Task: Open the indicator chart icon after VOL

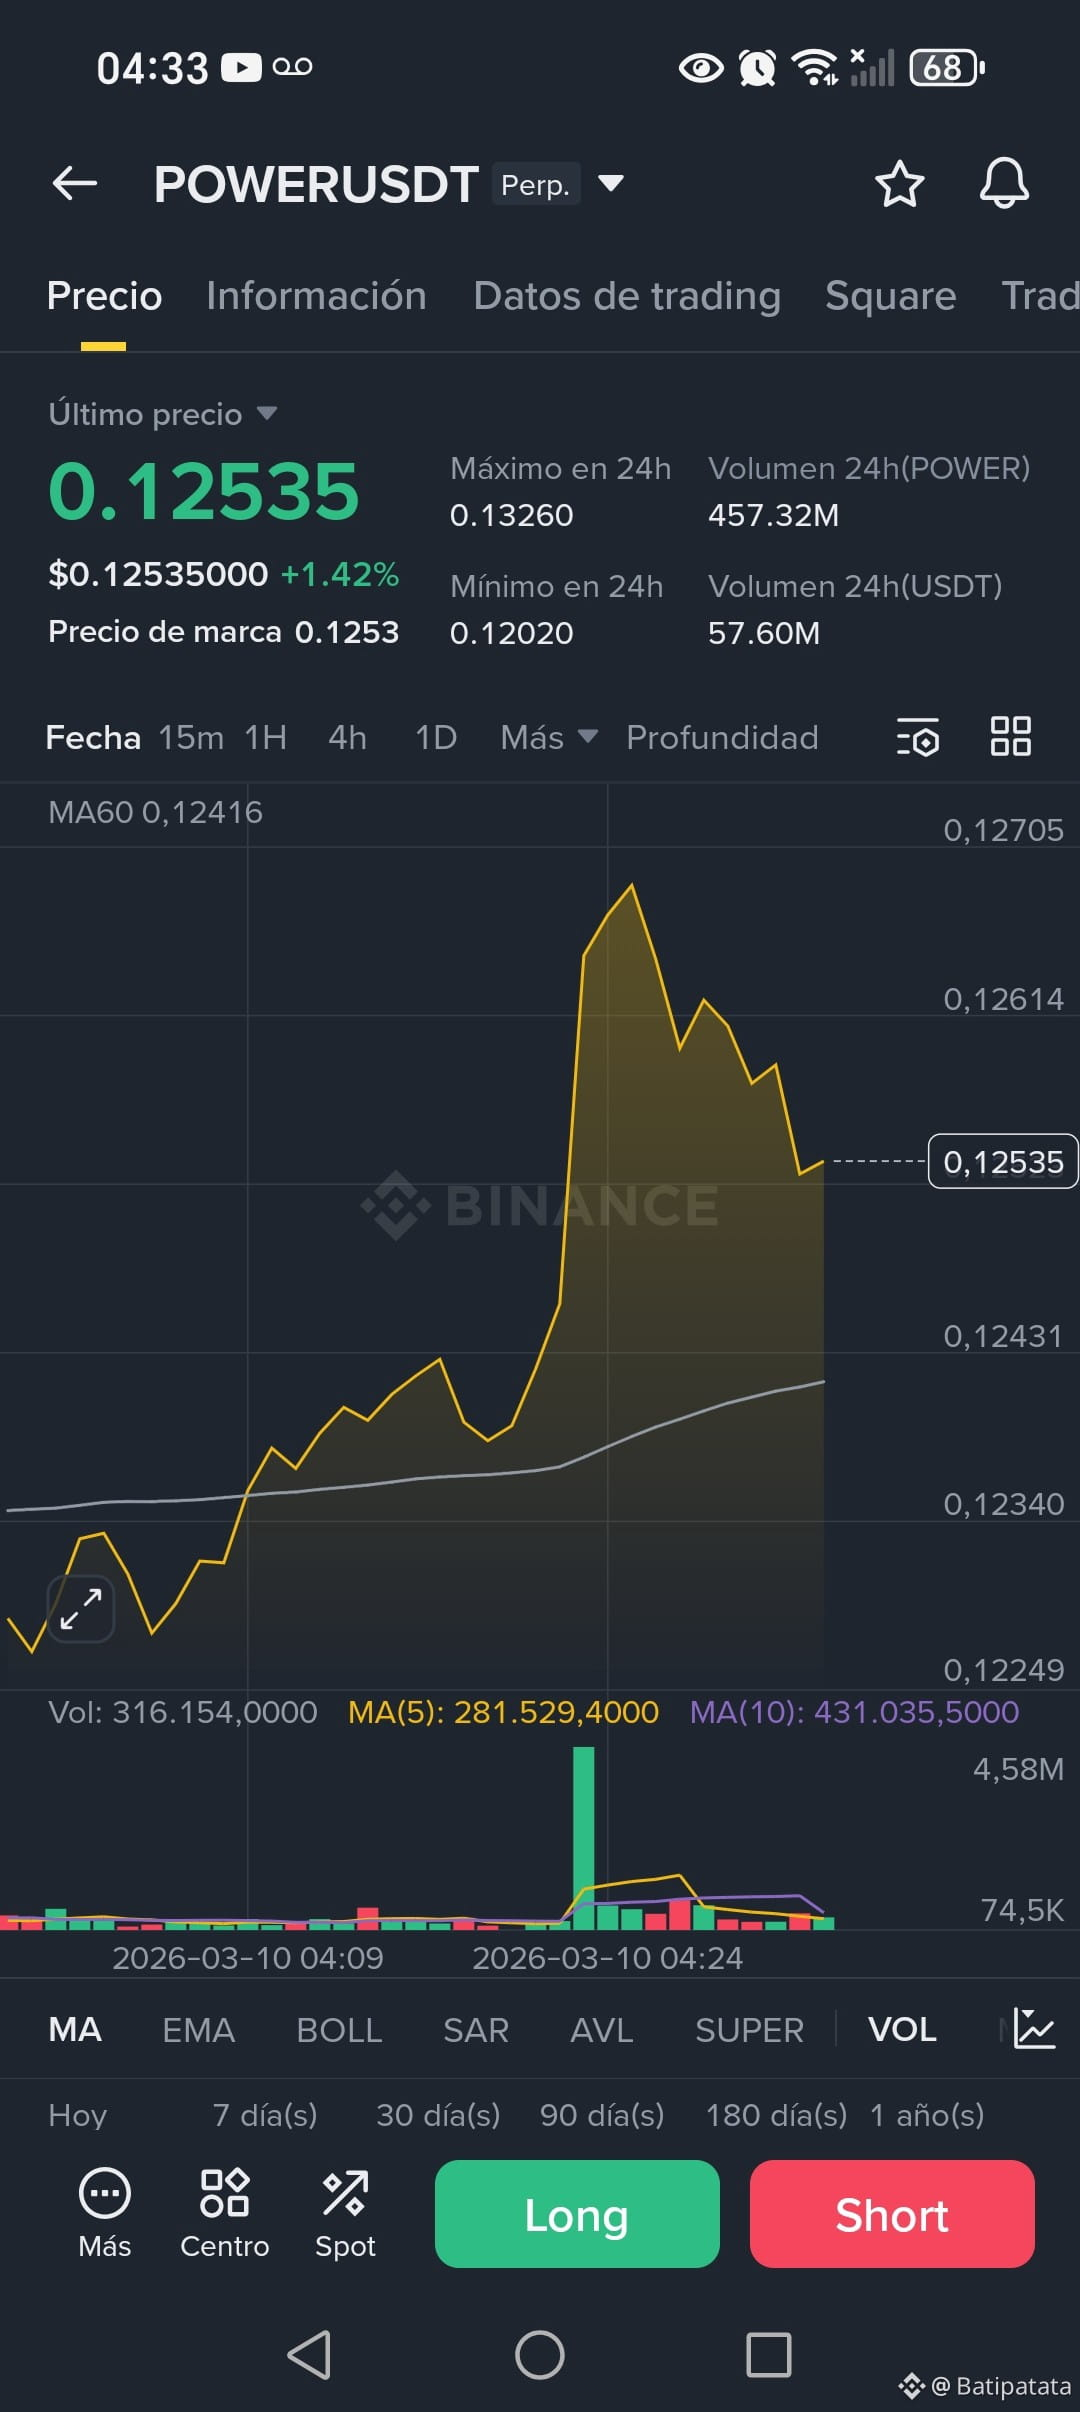Action: click(x=1034, y=2029)
